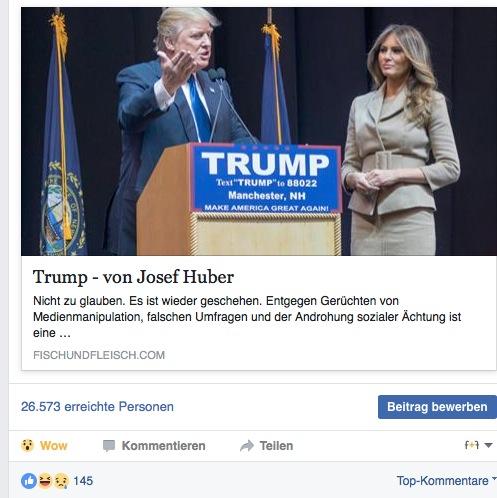The image size is (497, 498).
Task: Toggle off the active Wow reaction label
Action: 54,446
